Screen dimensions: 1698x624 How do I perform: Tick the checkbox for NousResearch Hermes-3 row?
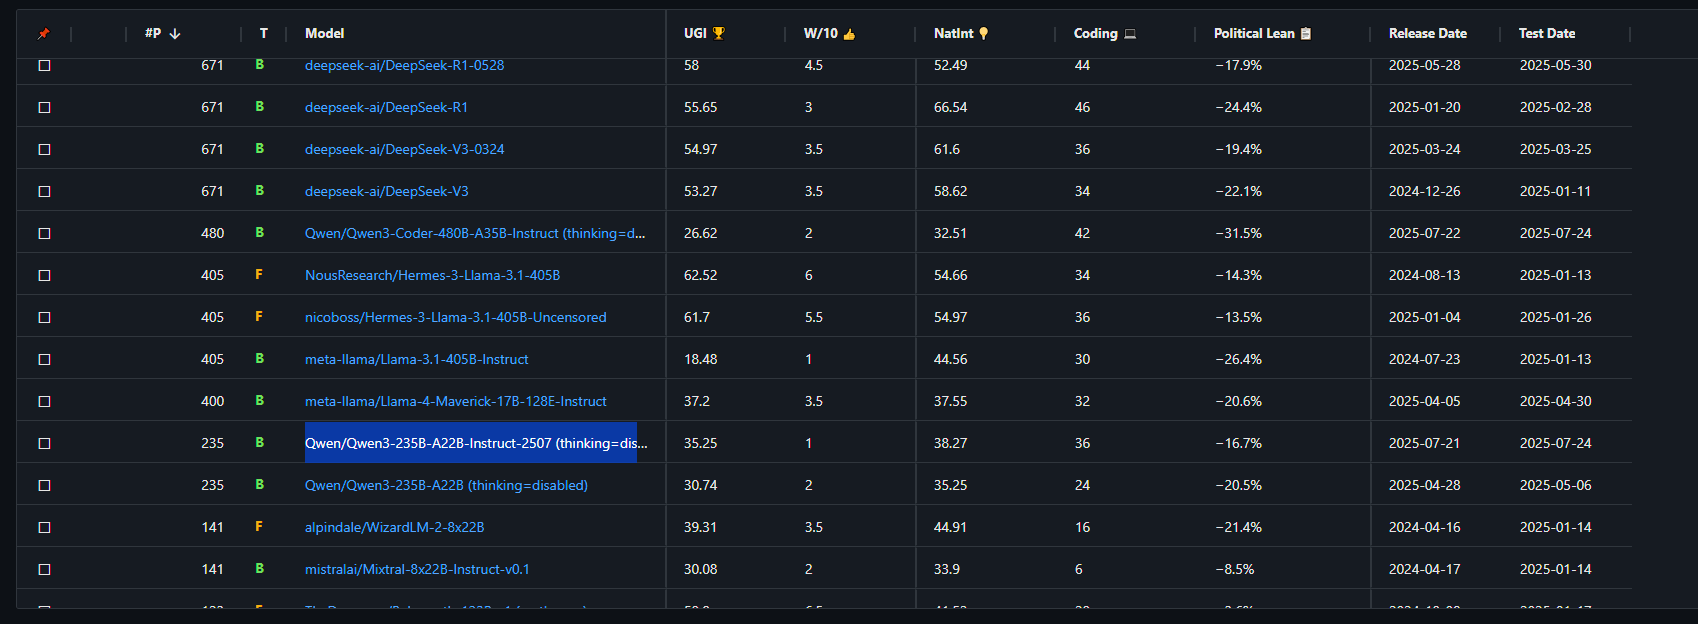tap(44, 275)
